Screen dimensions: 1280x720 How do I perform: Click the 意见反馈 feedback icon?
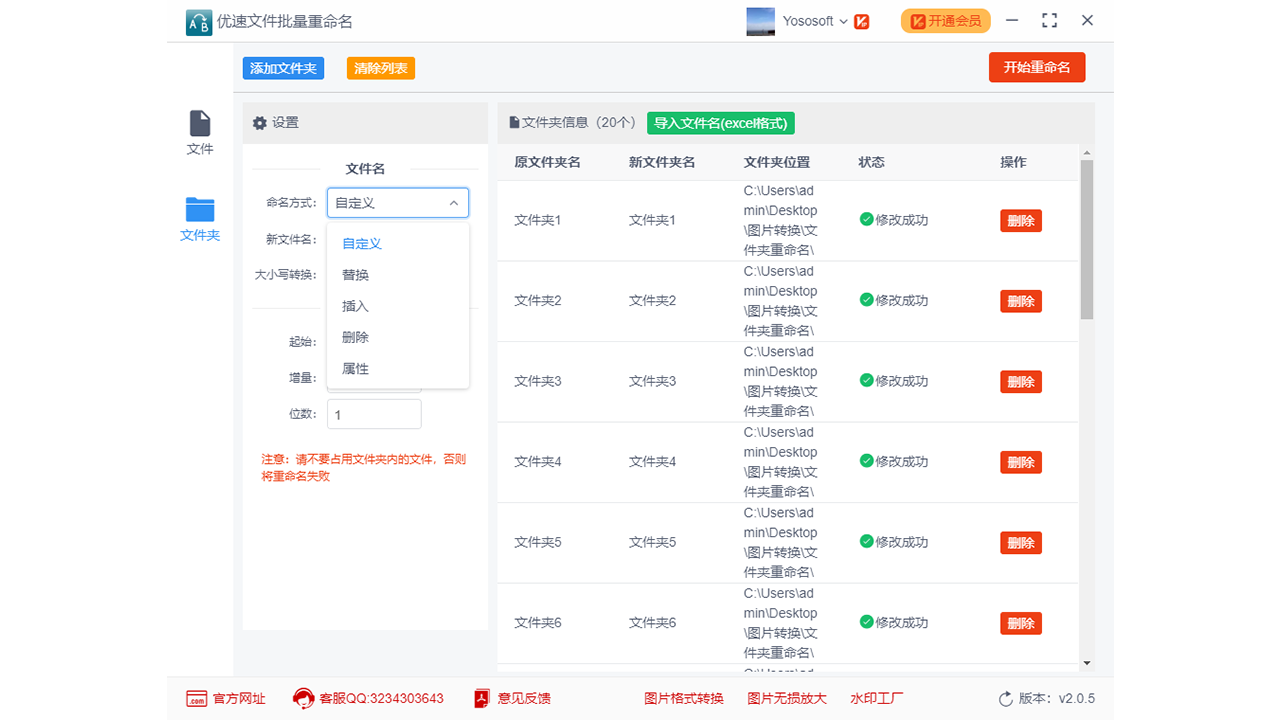click(x=480, y=698)
